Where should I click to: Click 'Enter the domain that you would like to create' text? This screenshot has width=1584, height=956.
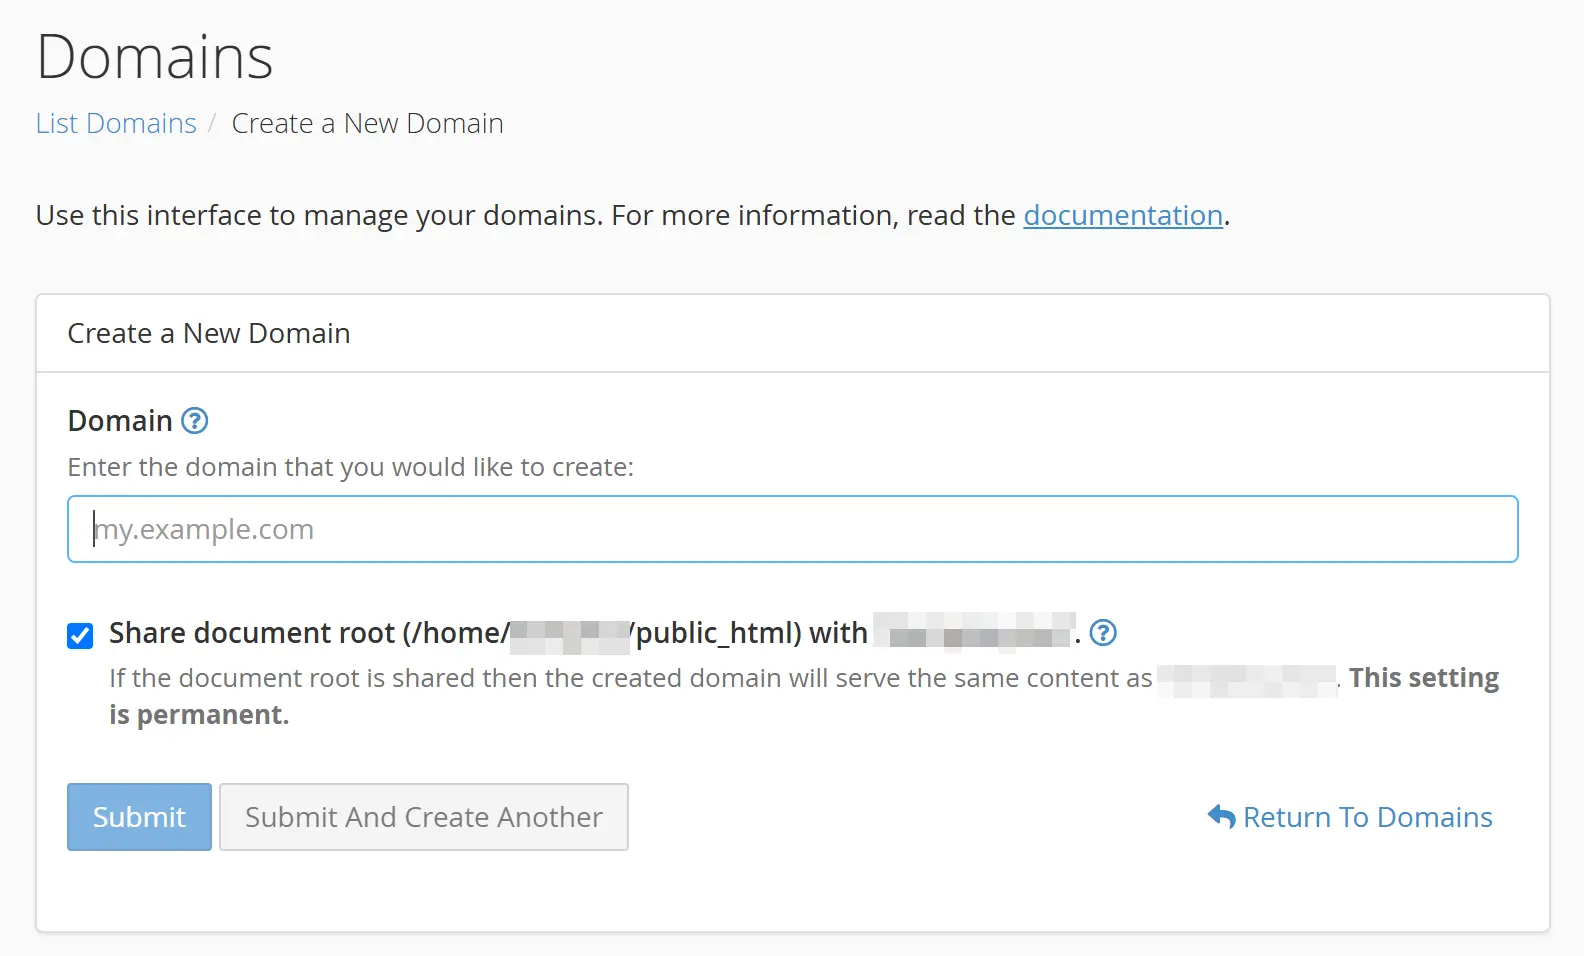click(x=351, y=467)
